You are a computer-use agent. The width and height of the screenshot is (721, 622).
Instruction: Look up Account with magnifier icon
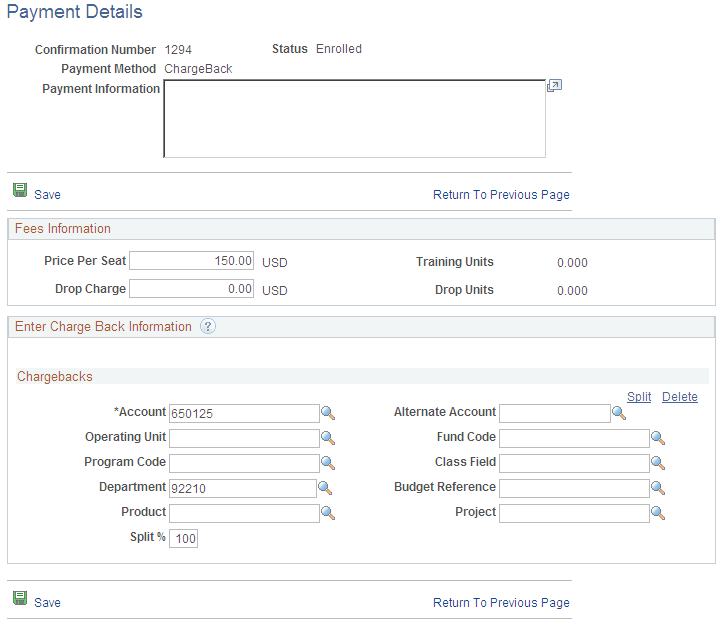(x=328, y=413)
